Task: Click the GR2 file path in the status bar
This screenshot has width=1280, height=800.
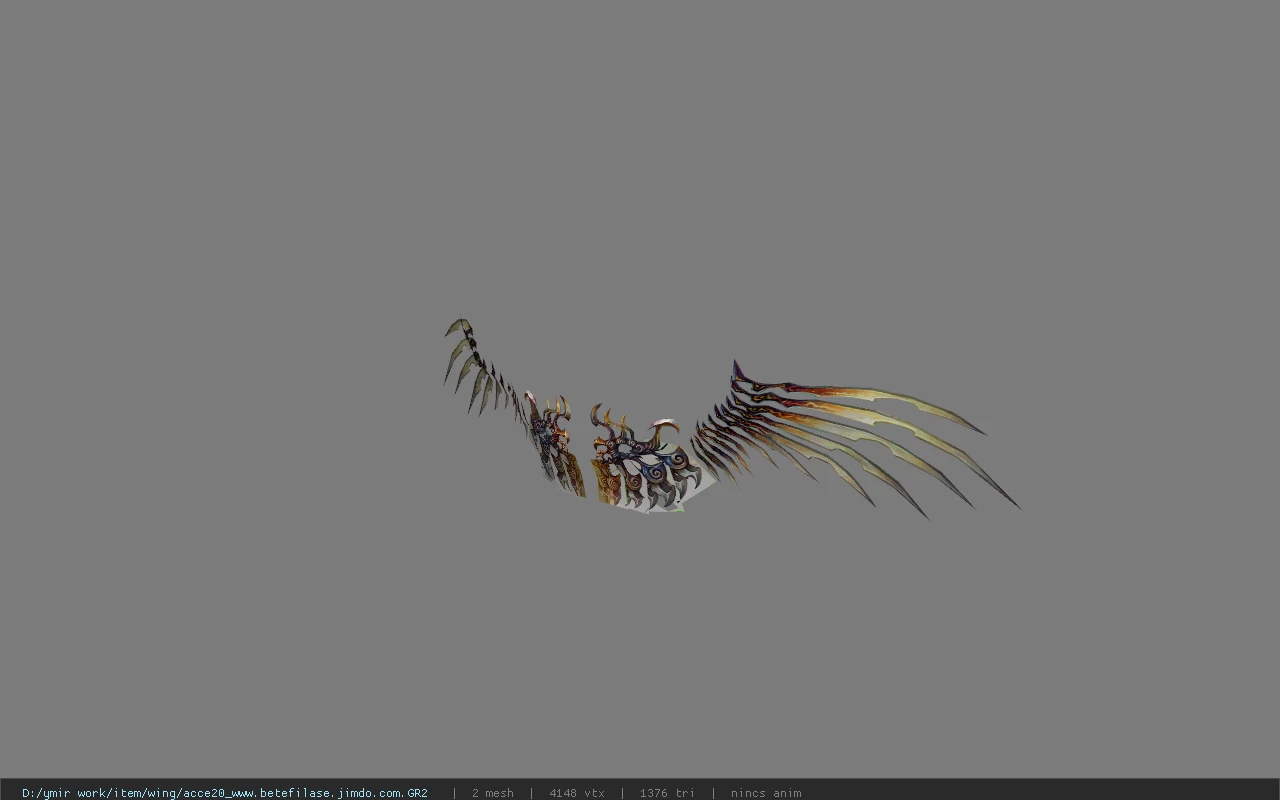Action: click(225, 793)
